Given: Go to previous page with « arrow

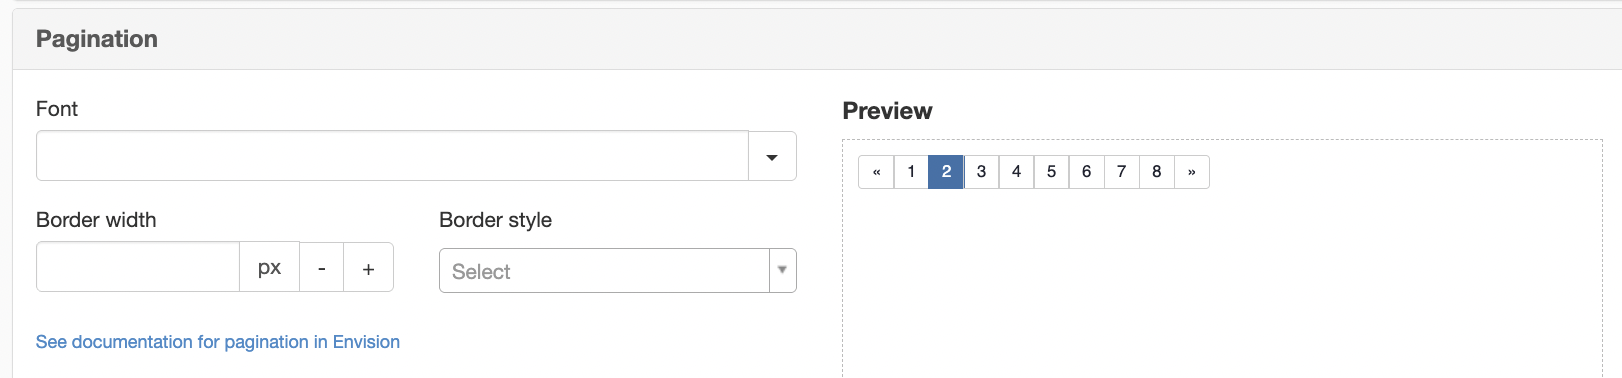Looking at the screenshot, I should tap(876, 172).
